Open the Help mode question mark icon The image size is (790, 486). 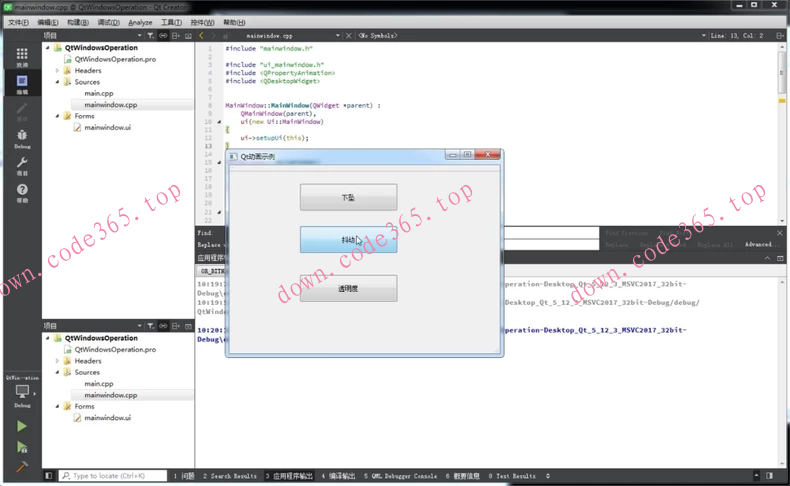21,192
